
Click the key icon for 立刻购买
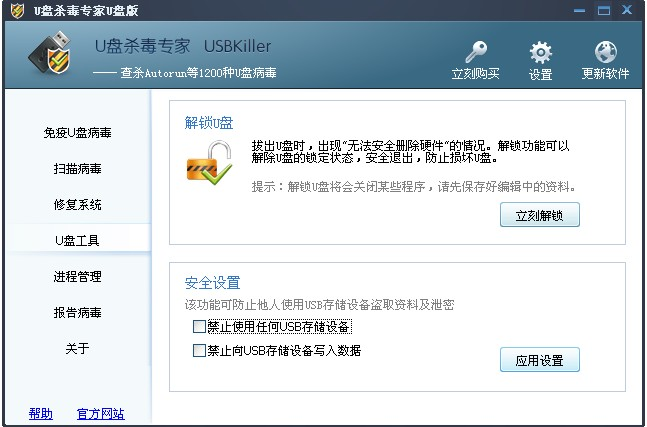476,52
